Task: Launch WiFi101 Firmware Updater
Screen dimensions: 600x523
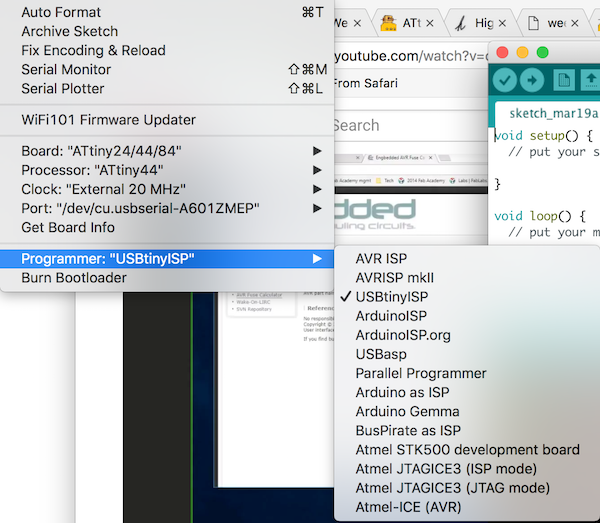Action: tap(167, 120)
